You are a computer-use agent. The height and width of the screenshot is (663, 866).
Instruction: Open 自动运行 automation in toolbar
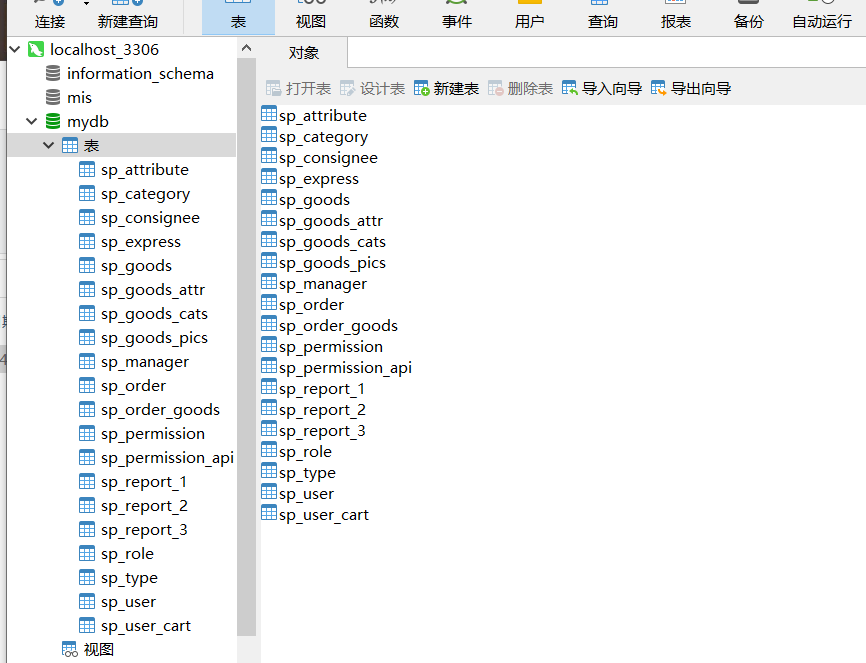pyautogui.click(x=822, y=17)
